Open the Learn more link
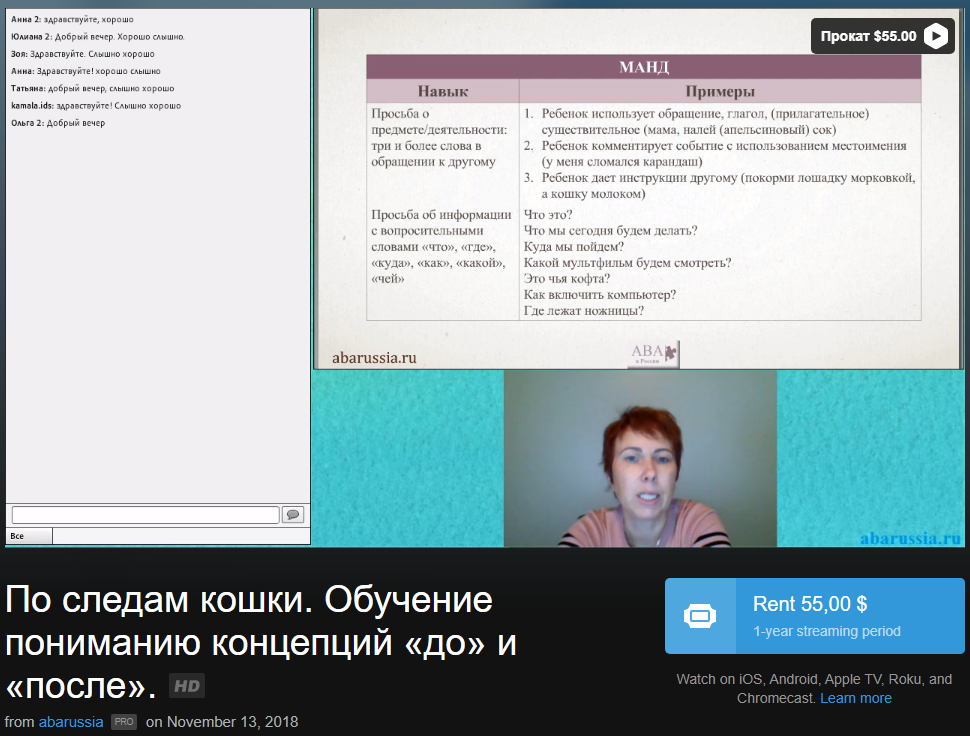The height and width of the screenshot is (736, 970). pos(855,698)
